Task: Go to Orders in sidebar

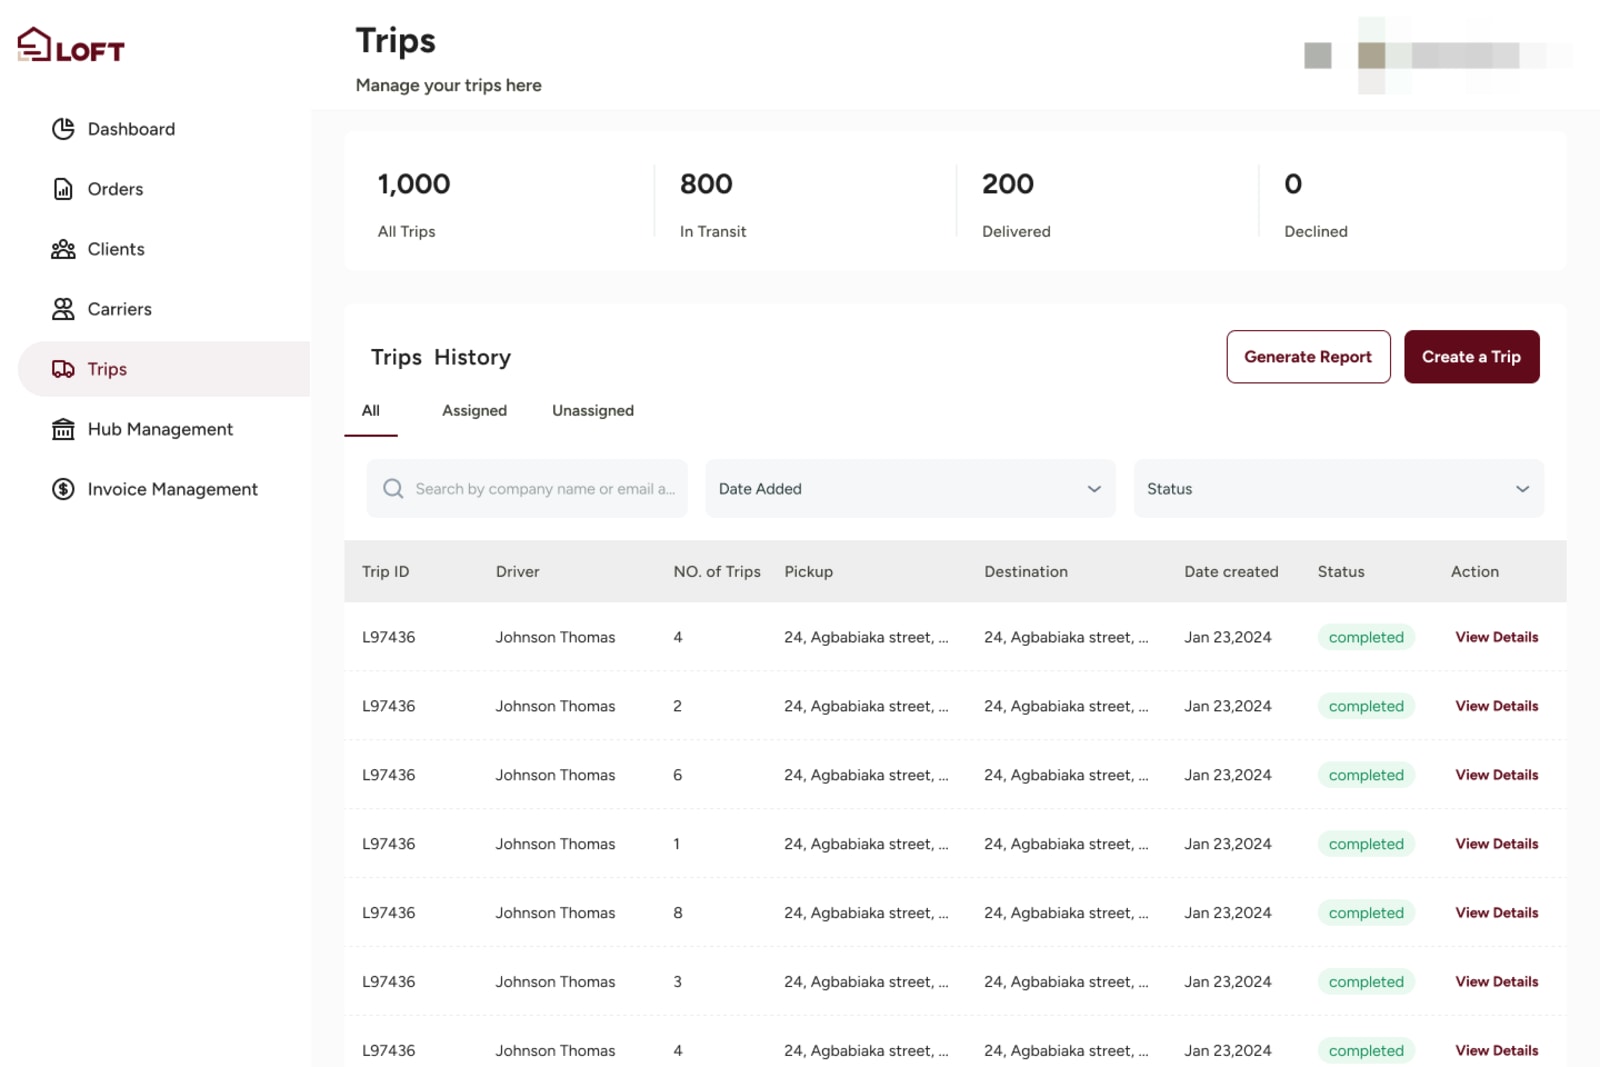Action: click(115, 189)
